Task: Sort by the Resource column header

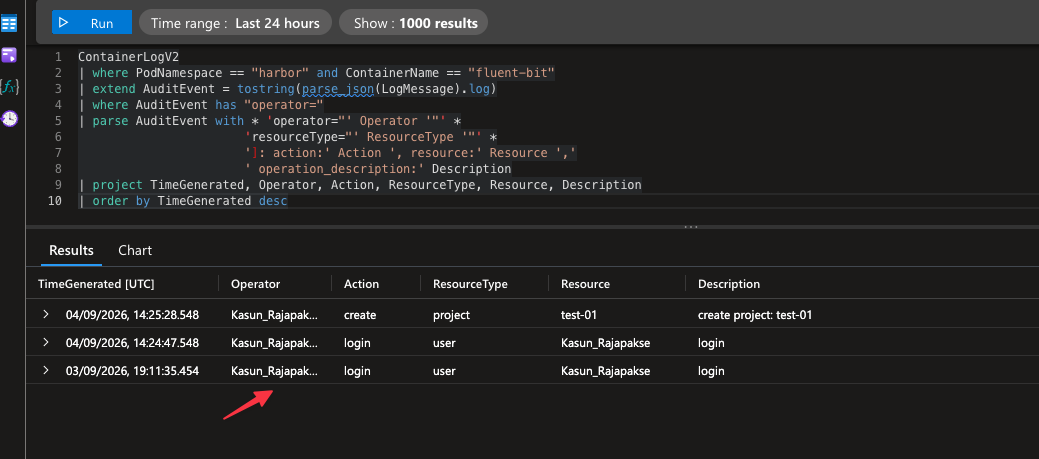Action: (586, 283)
